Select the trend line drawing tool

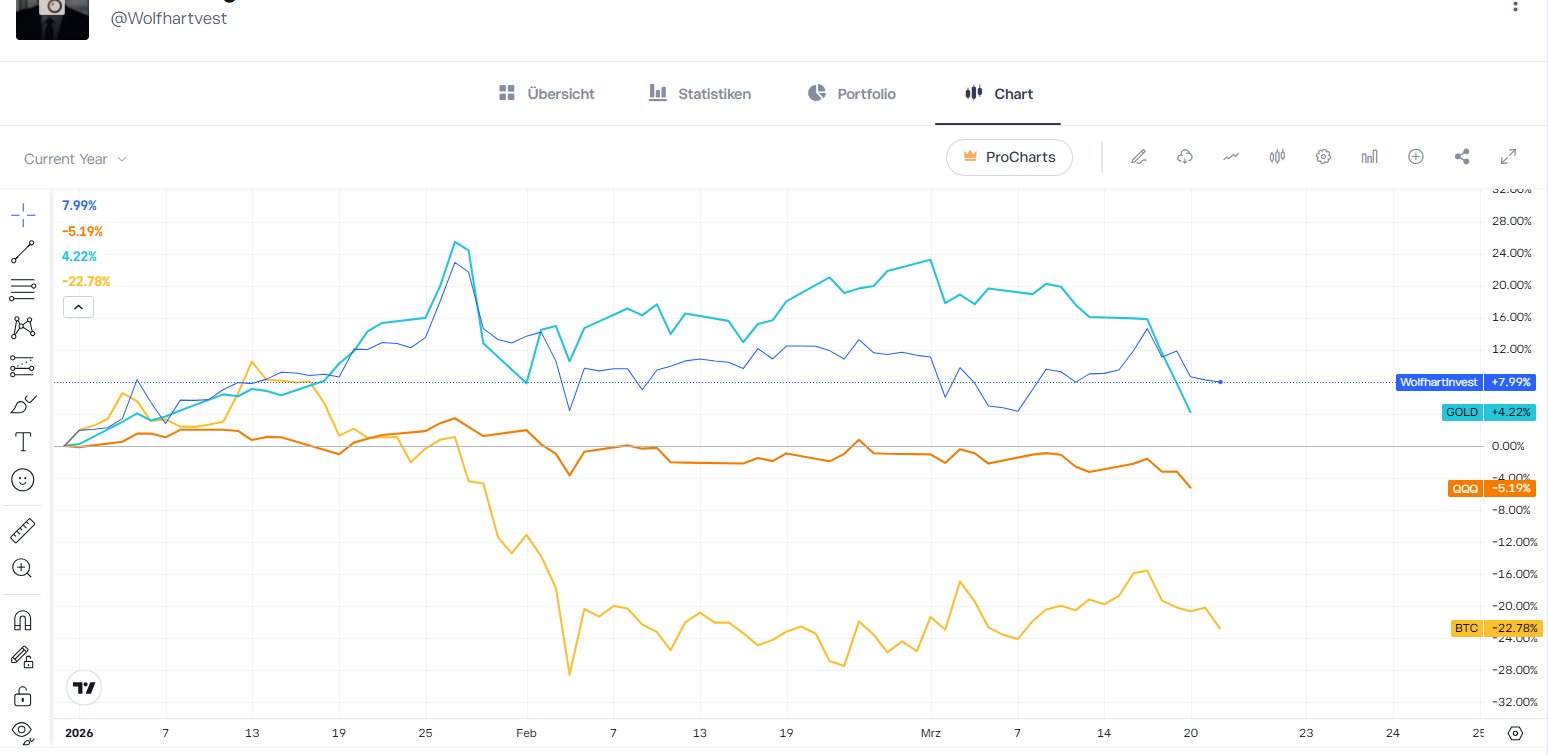pyautogui.click(x=22, y=252)
